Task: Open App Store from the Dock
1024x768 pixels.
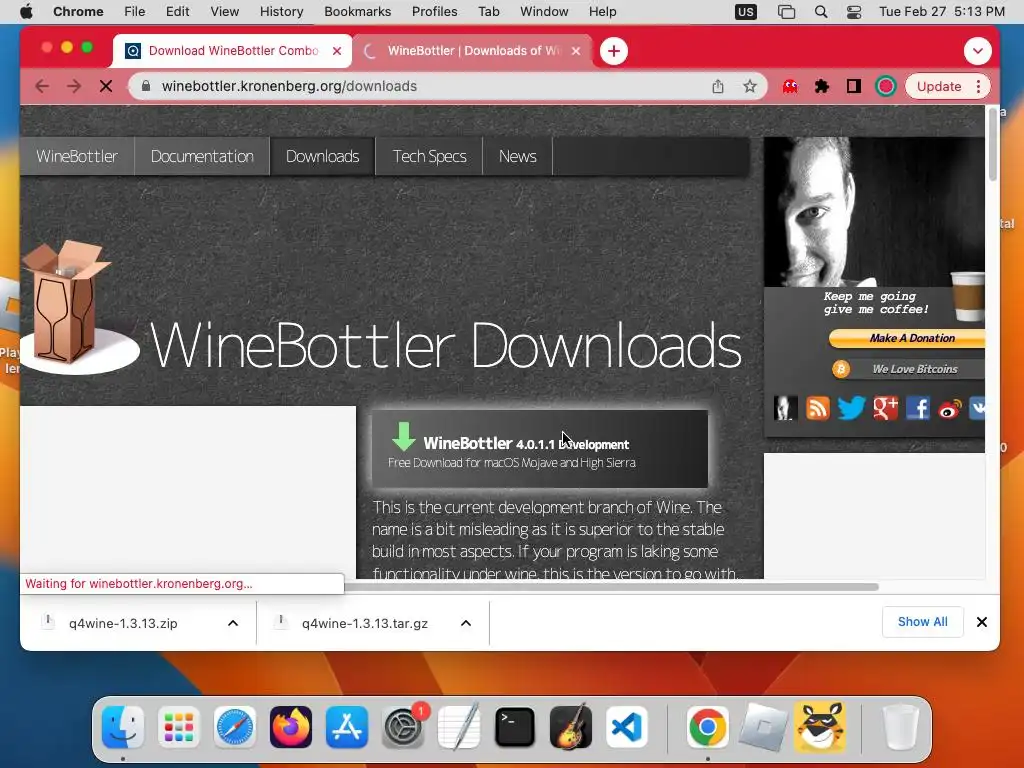Action: [347, 727]
